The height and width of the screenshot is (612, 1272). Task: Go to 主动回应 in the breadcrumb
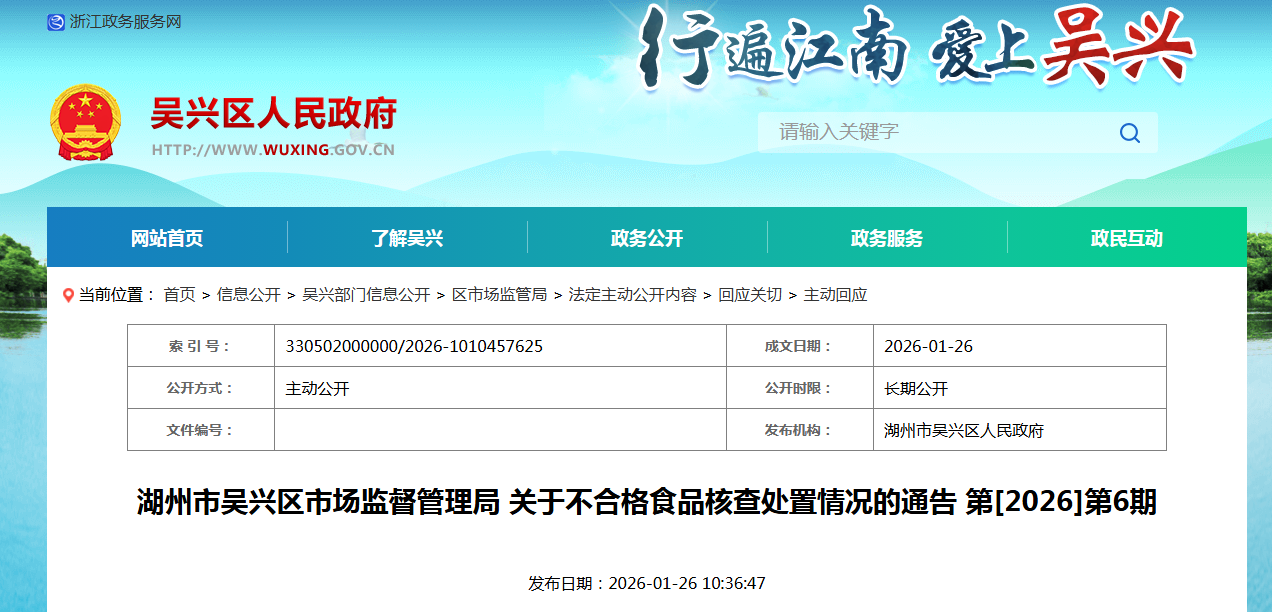coord(835,295)
